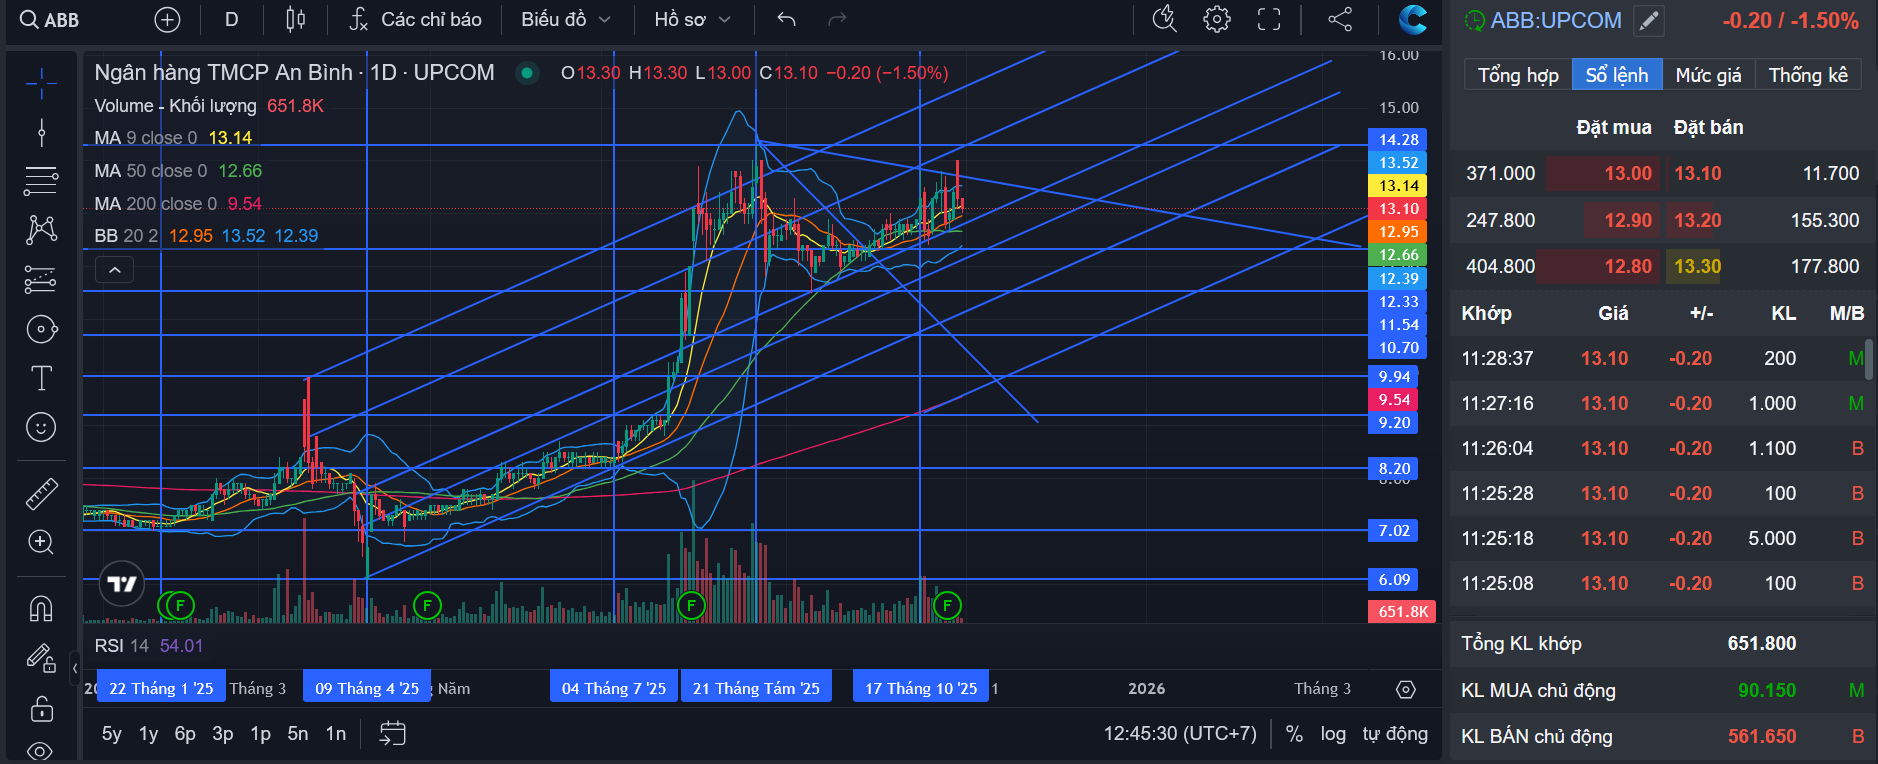The height and width of the screenshot is (764, 1878).
Task: Open the financial event marker near Tháng 10 '25
Action: pos(947,605)
